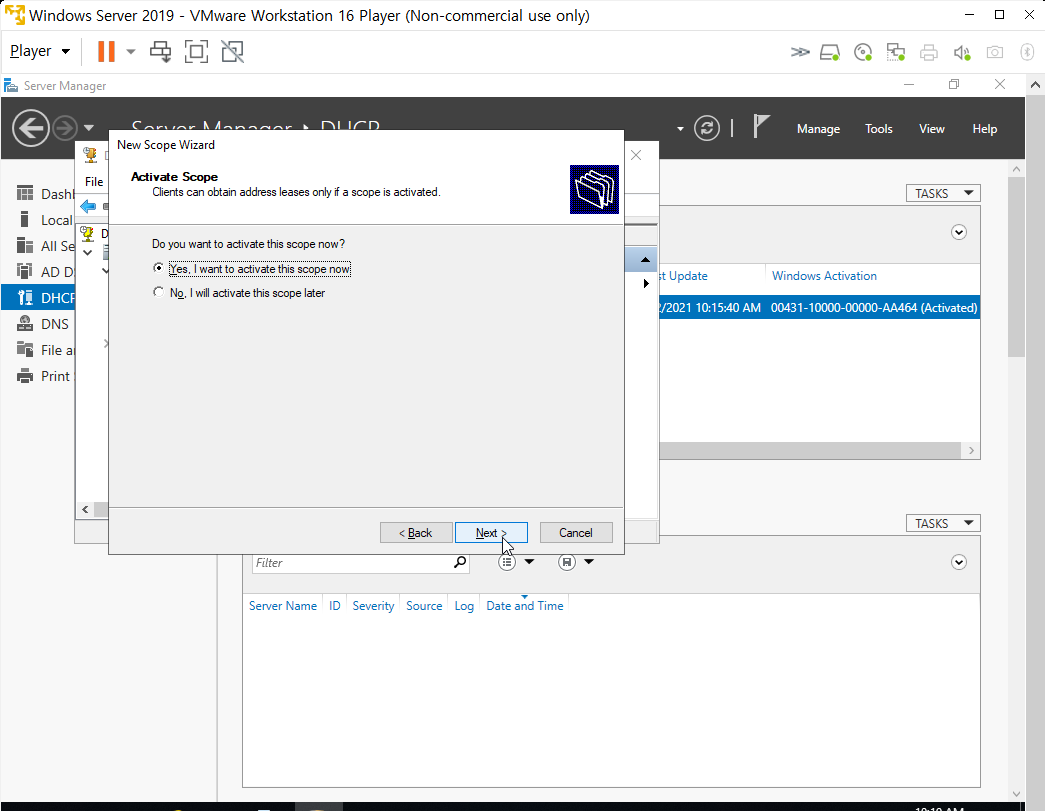Enter VMware full screen mode
Screen dimensions: 1045x811
[196, 51]
